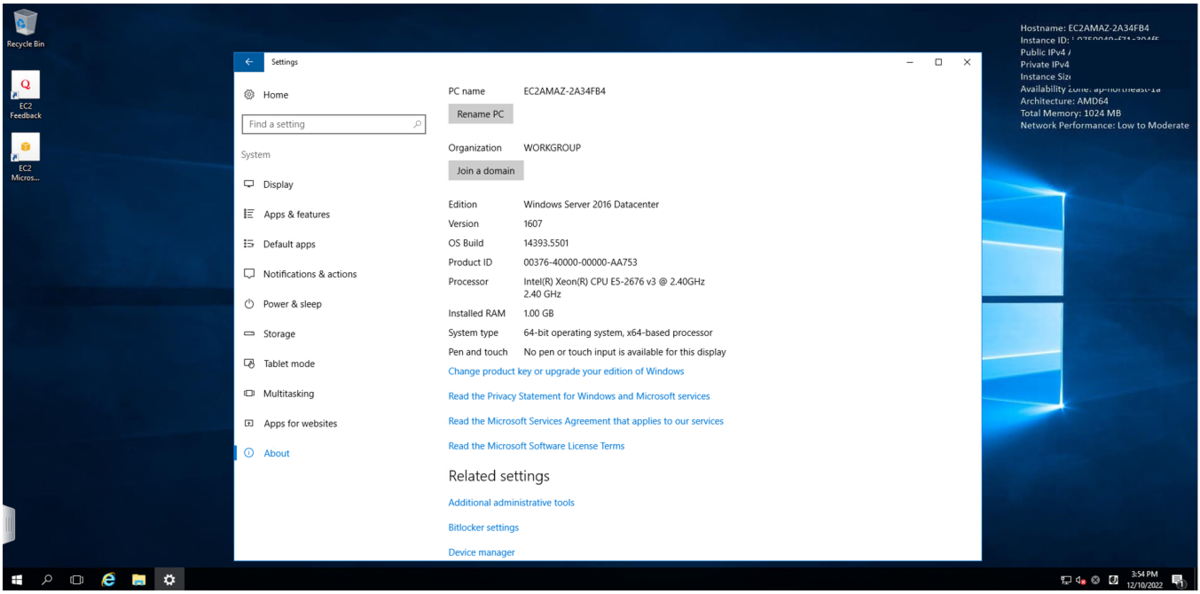Image resolution: width=1200 pixels, height=594 pixels.
Task: Open Power & sleep settings
Action: (292, 304)
